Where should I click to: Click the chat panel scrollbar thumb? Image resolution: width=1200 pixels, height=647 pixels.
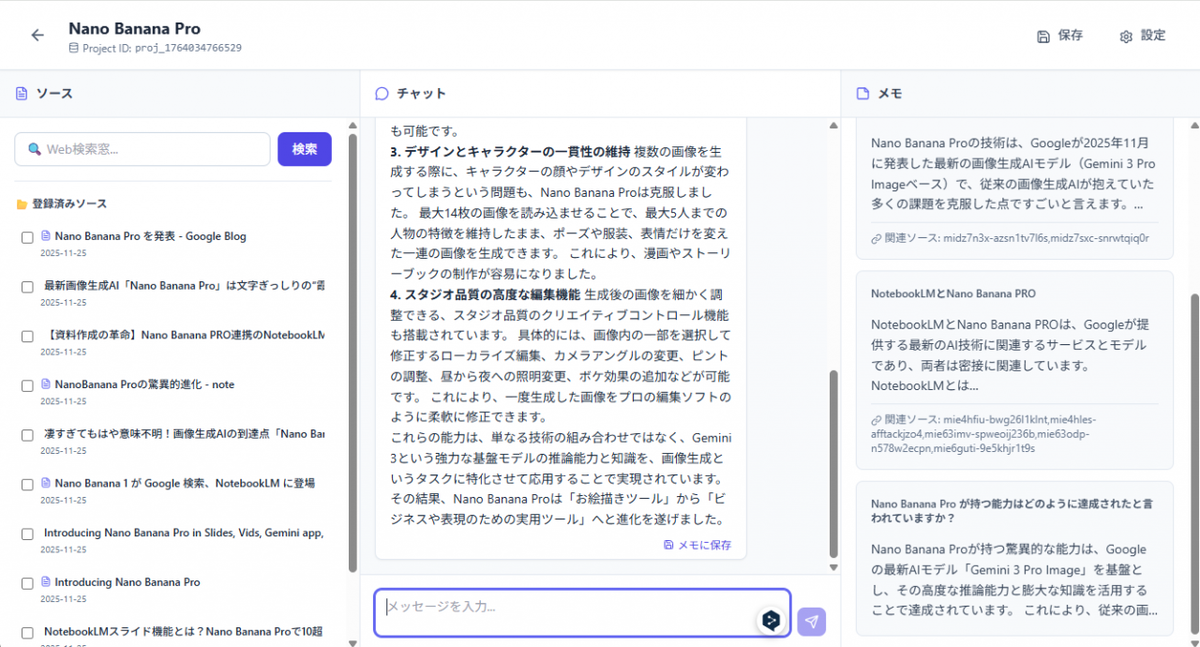pos(834,464)
